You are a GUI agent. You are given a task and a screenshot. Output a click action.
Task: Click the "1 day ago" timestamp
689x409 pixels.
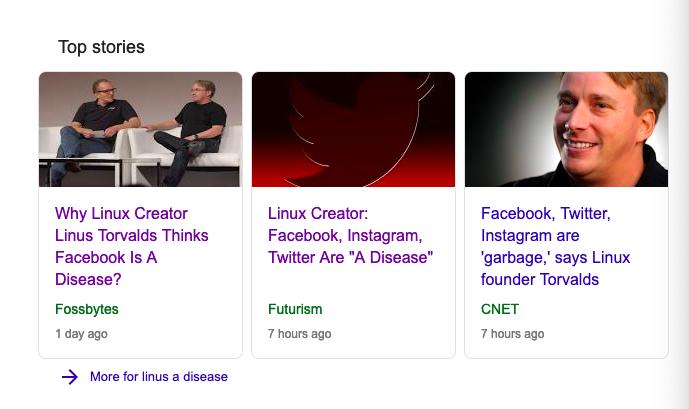coord(81,334)
